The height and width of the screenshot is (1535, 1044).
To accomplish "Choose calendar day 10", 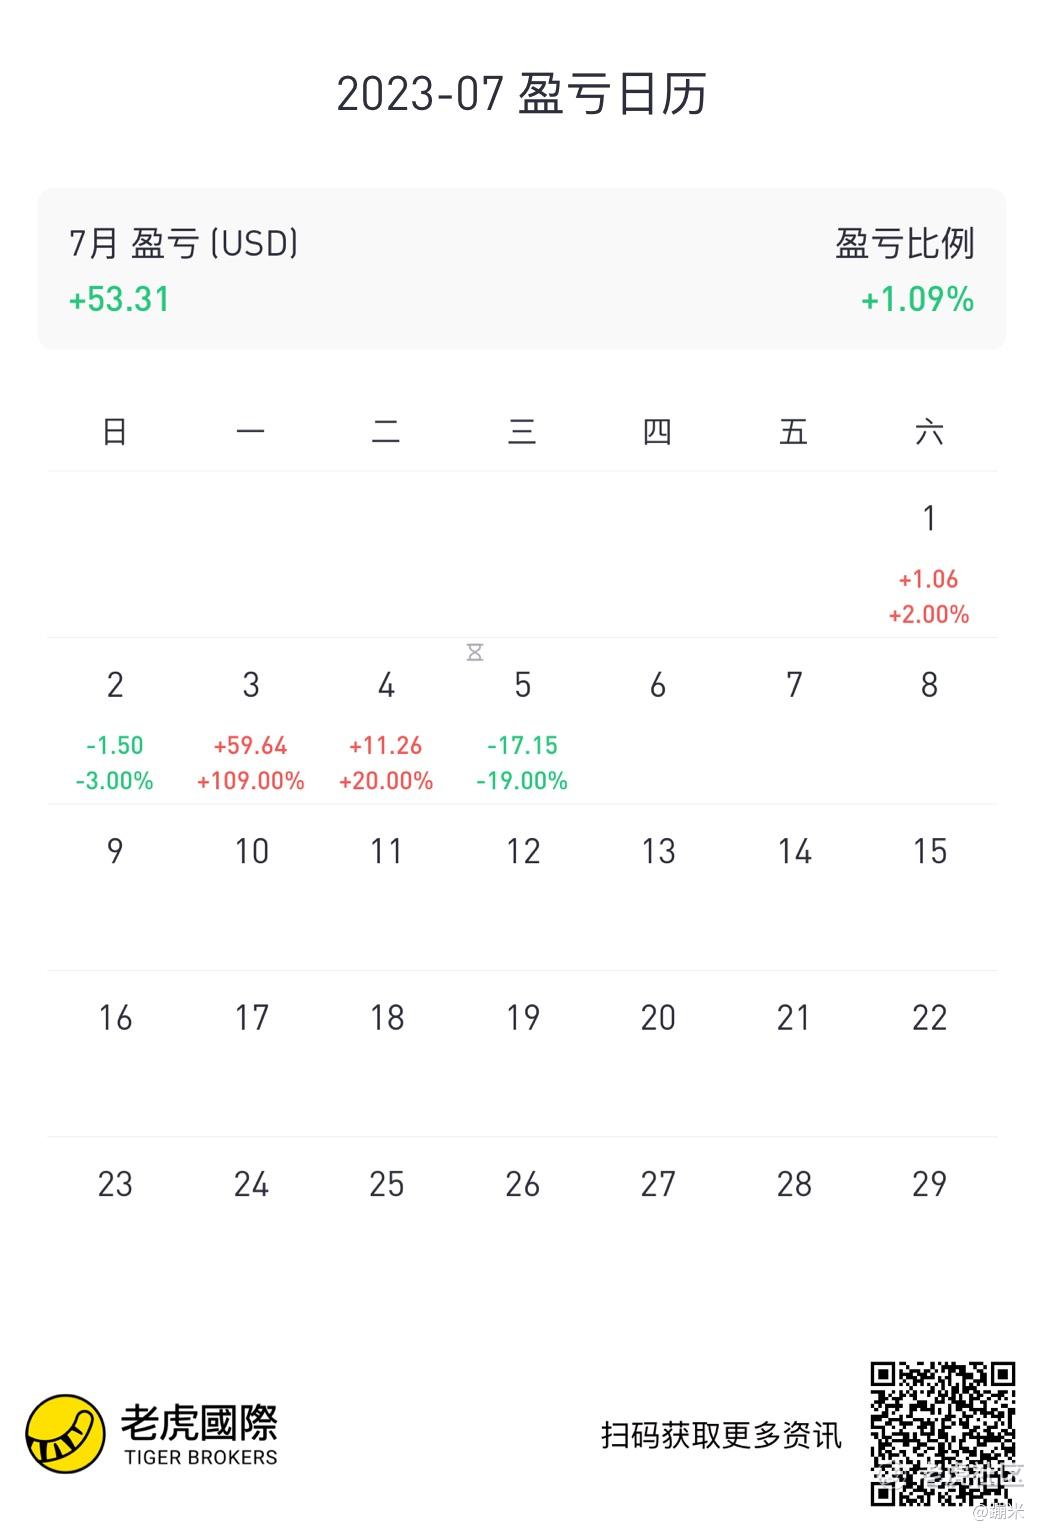I will point(251,851).
